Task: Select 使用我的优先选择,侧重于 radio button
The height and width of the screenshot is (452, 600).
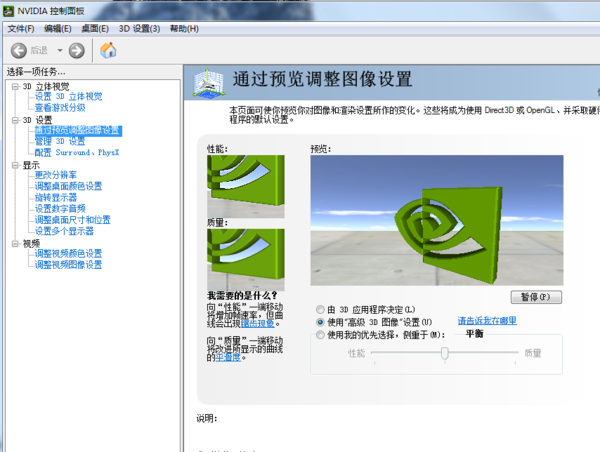Action: [x=320, y=335]
